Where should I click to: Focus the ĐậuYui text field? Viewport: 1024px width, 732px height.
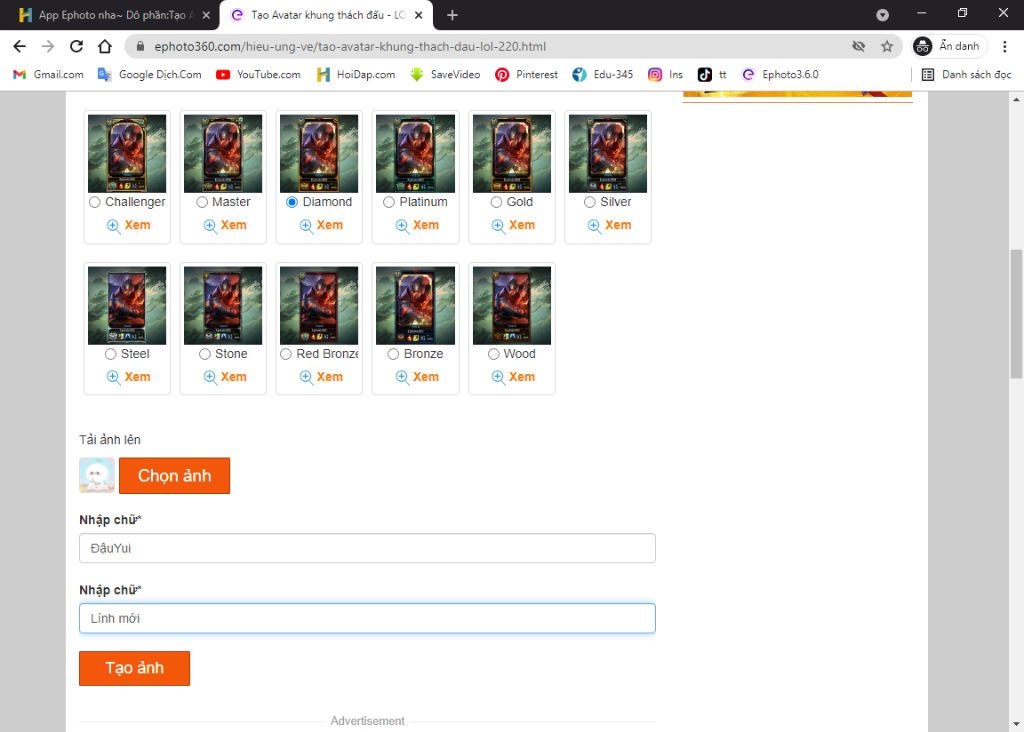(x=367, y=548)
